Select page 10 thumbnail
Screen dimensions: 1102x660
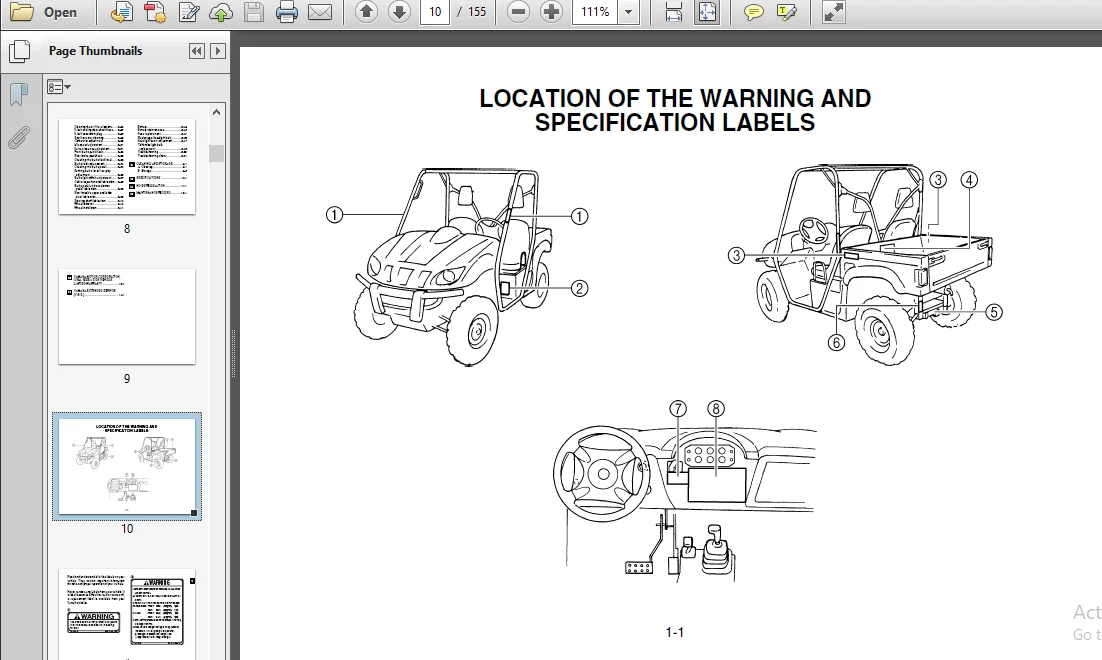(x=127, y=467)
